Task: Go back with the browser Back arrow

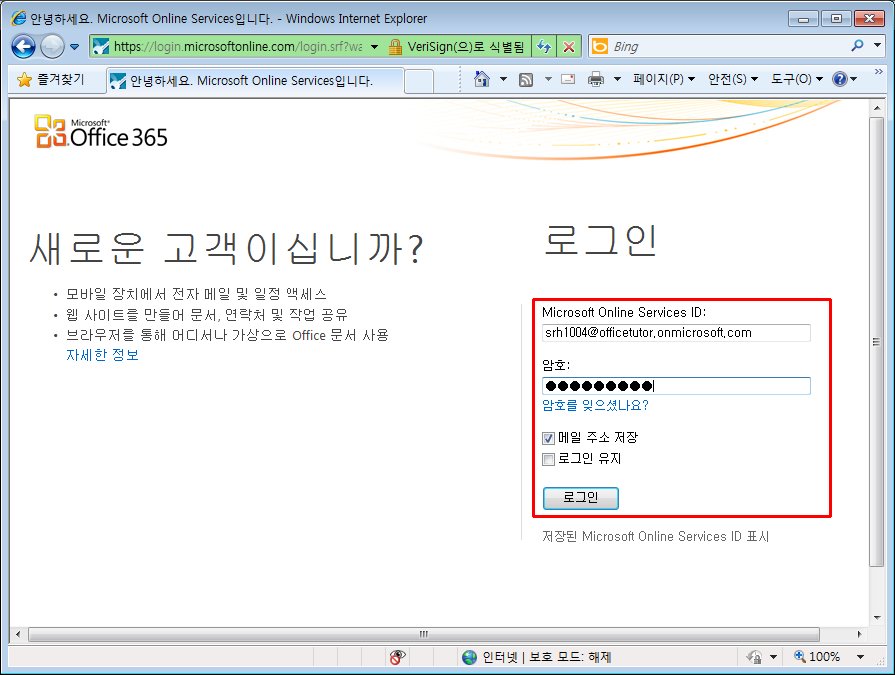Action: tap(23, 46)
